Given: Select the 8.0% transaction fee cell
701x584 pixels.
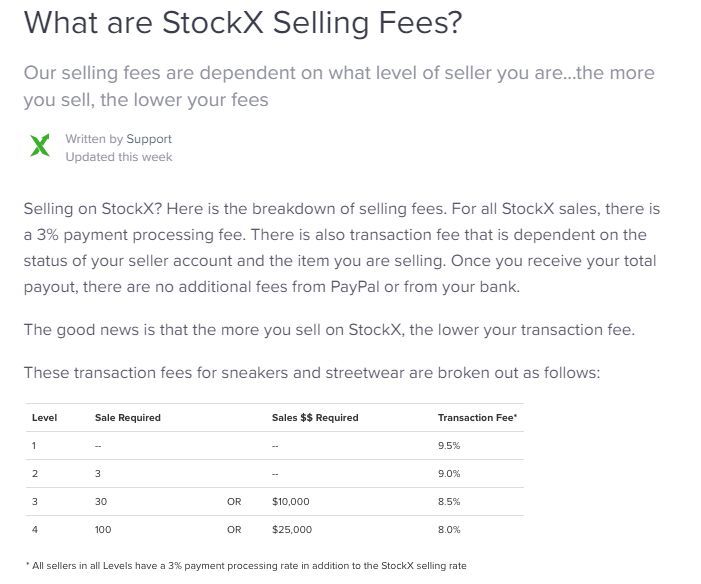Looking at the screenshot, I should point(449,529).
